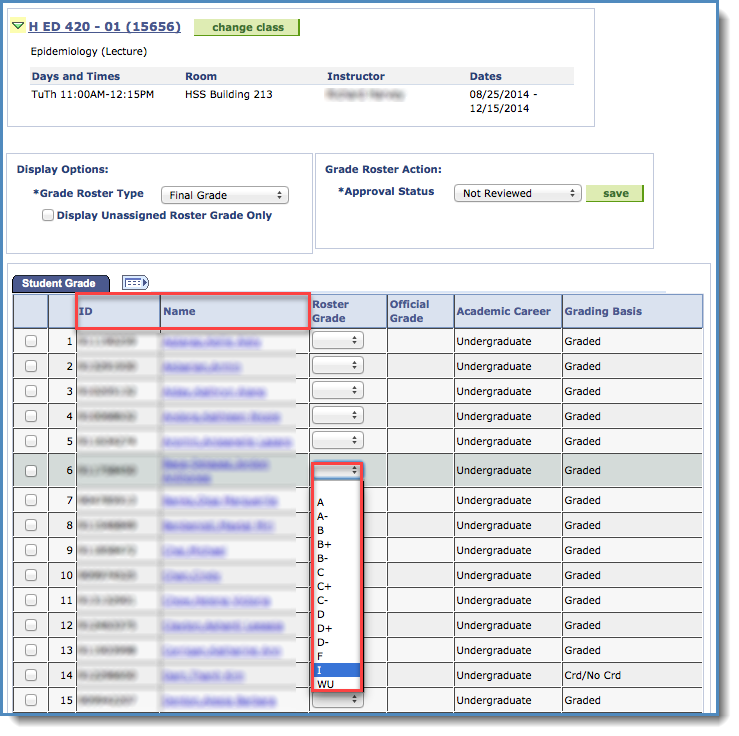Image resolution: width=739 pixels, height=736 pixels.
Task: Choose grade A- from the dropdown list
Action: [337, 516]
